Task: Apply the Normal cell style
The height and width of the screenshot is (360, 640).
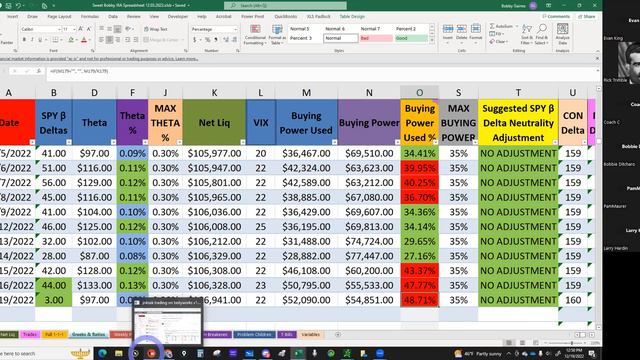Action: [x=340, y=38]
